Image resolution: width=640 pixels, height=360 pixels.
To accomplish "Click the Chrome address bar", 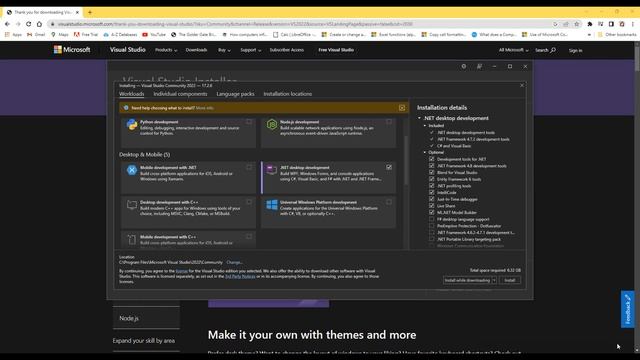I will pos(302,24).
